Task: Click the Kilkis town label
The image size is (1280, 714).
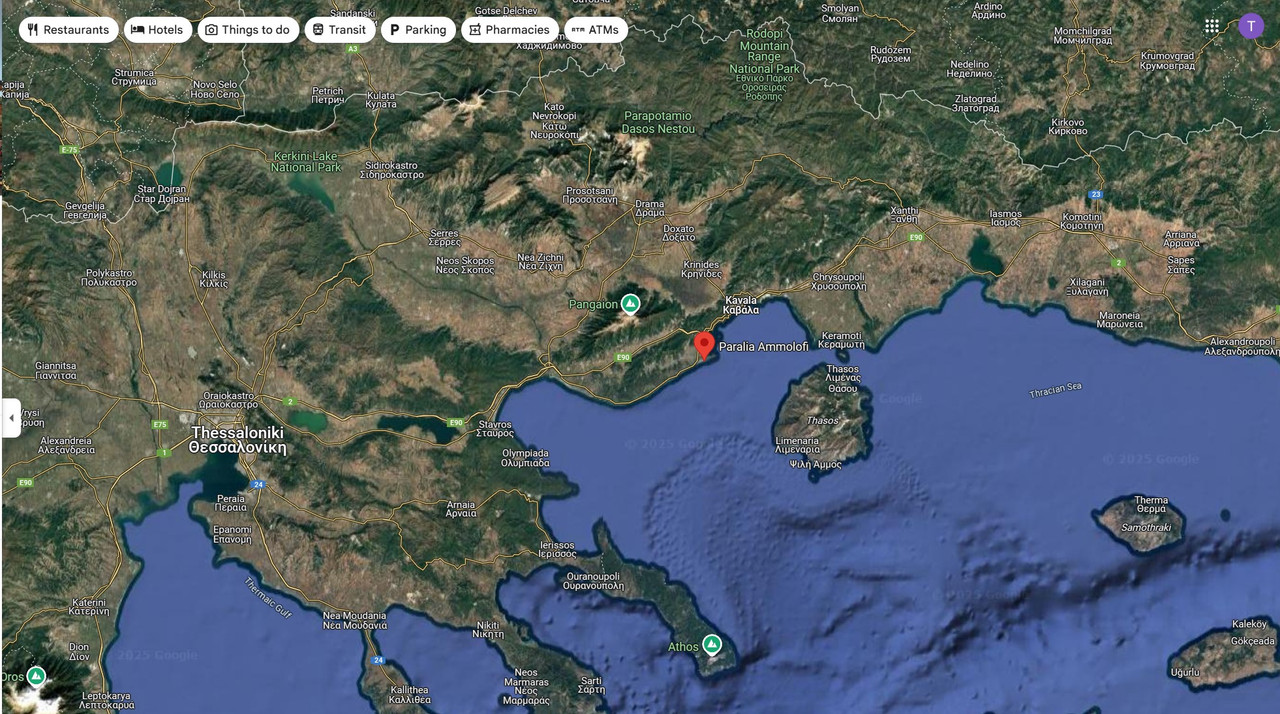Action: tap(214, 279)
